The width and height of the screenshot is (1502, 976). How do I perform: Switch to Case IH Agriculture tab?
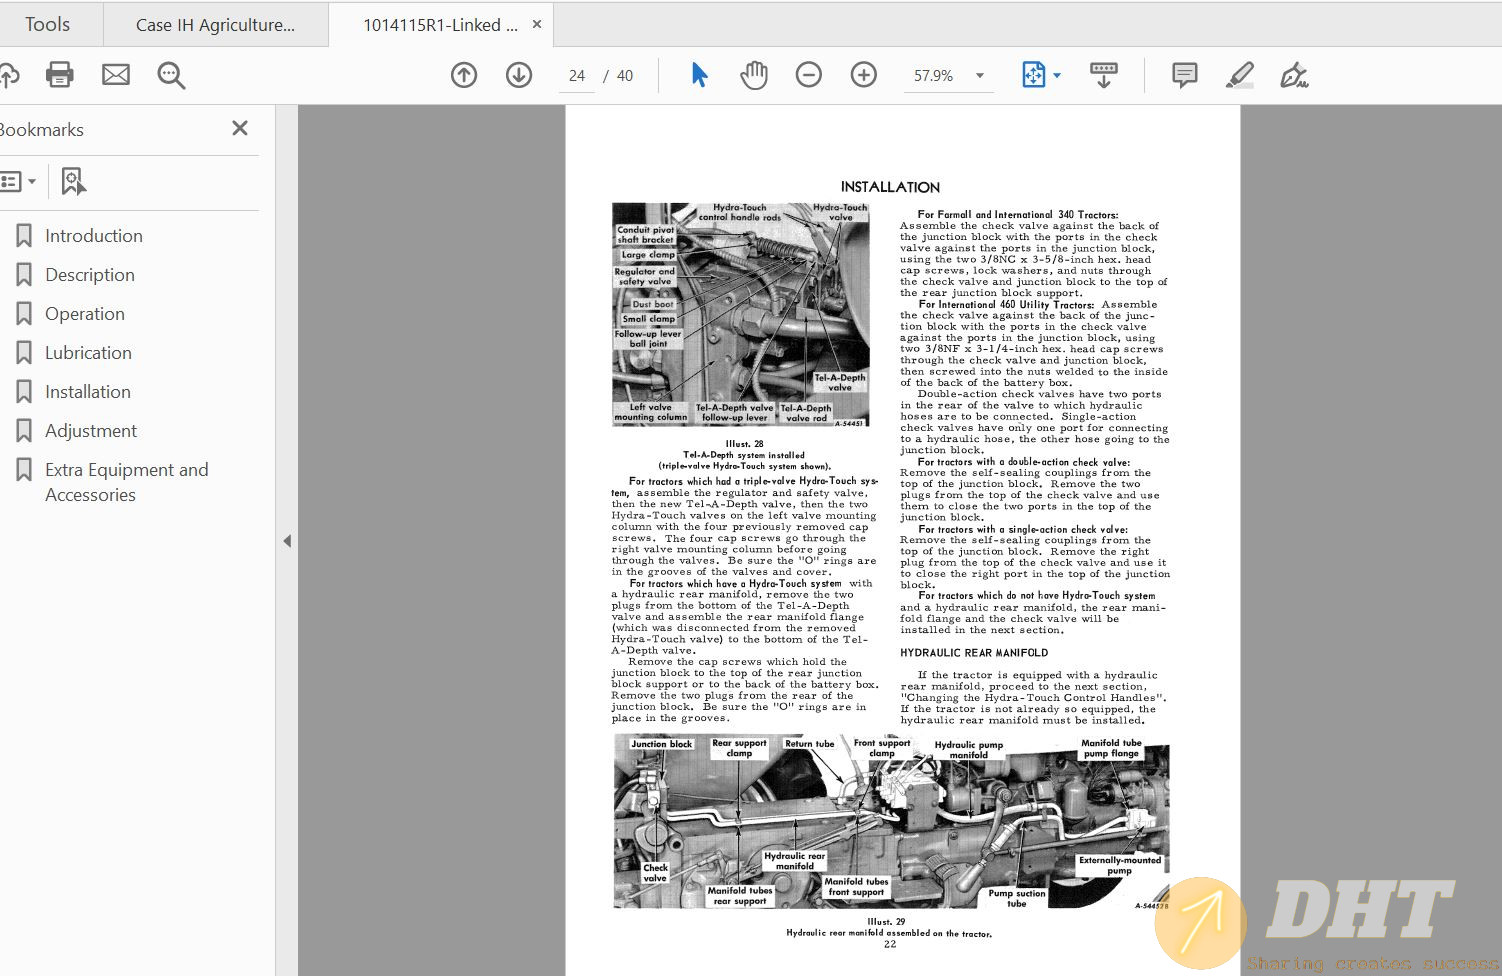(215, 25)
